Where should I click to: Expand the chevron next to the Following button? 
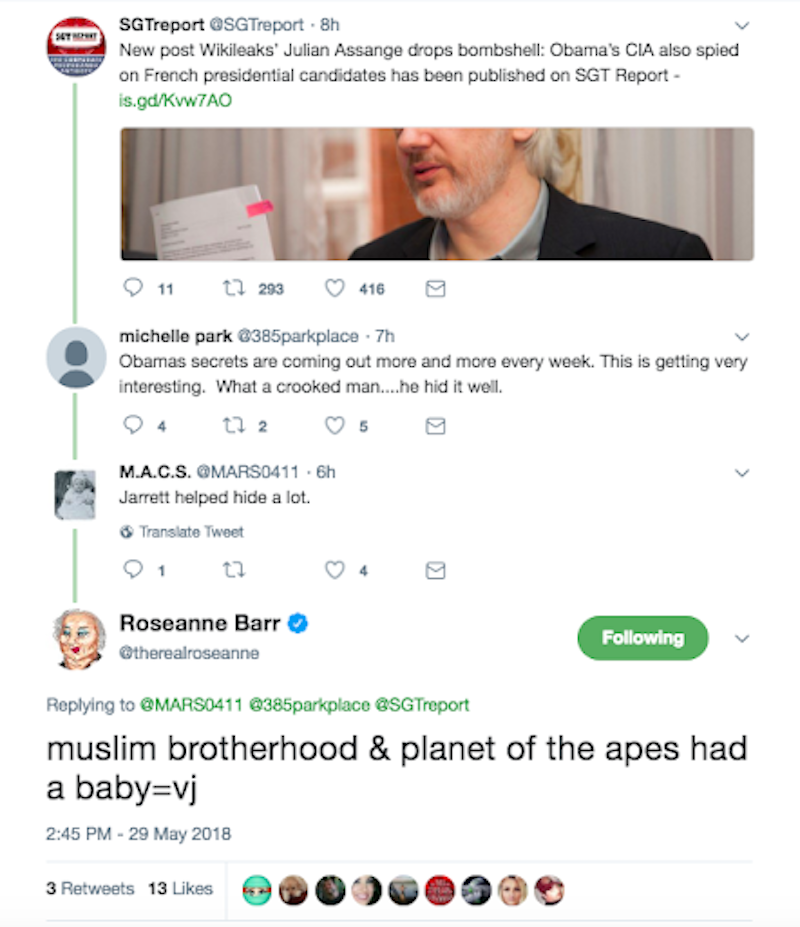(x=742, y=638)
